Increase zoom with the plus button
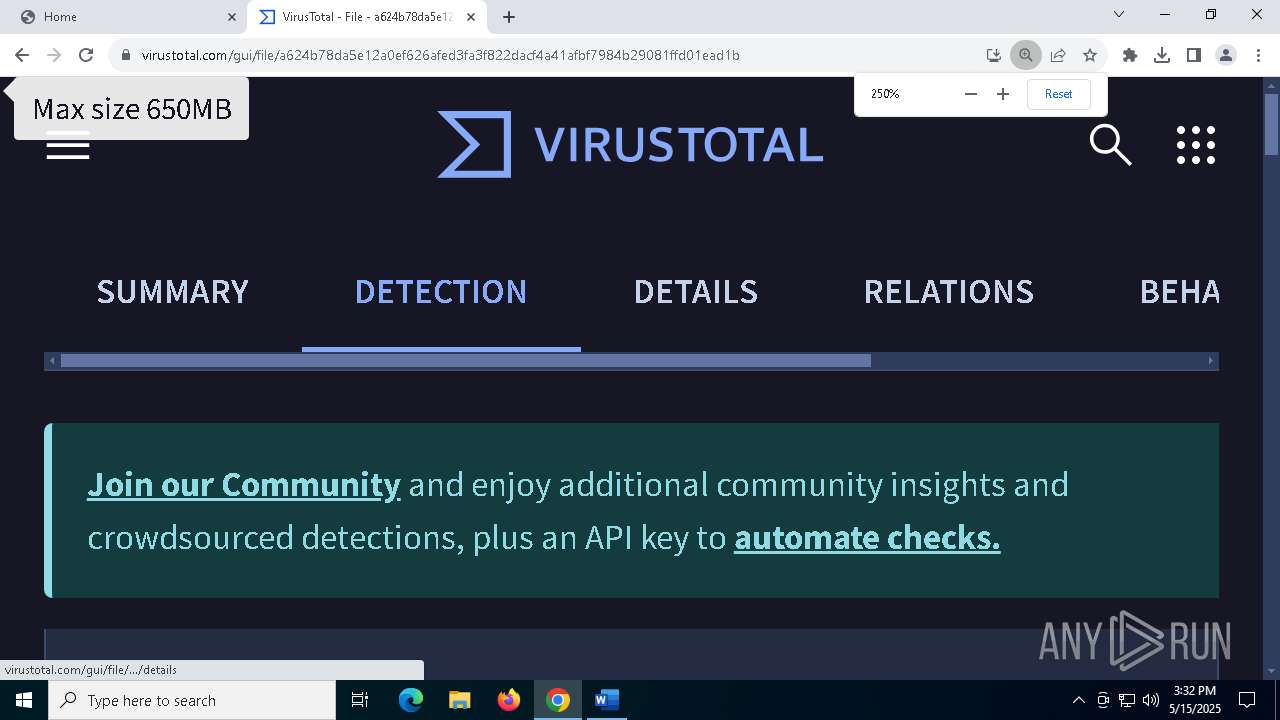 (1003, 94)
